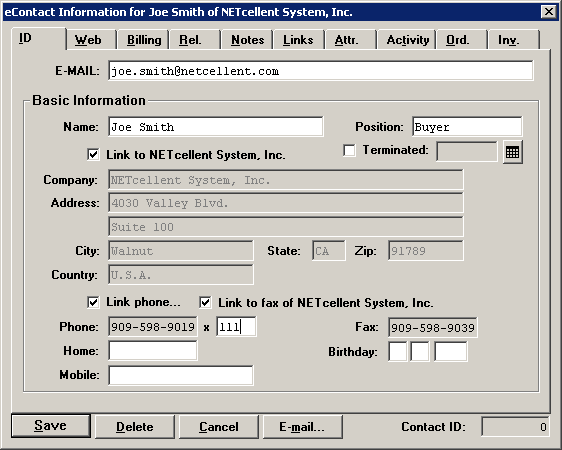This screenshot has width=562, height=450.
Task: Focus the Name field with Joe Smith
Action: coord(215,127)
